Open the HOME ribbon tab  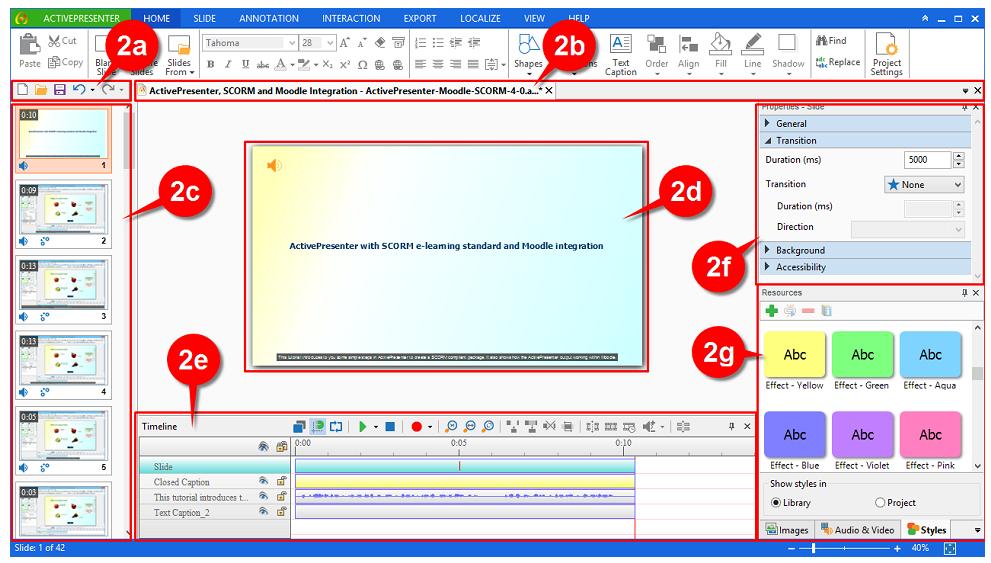(157, 18)
